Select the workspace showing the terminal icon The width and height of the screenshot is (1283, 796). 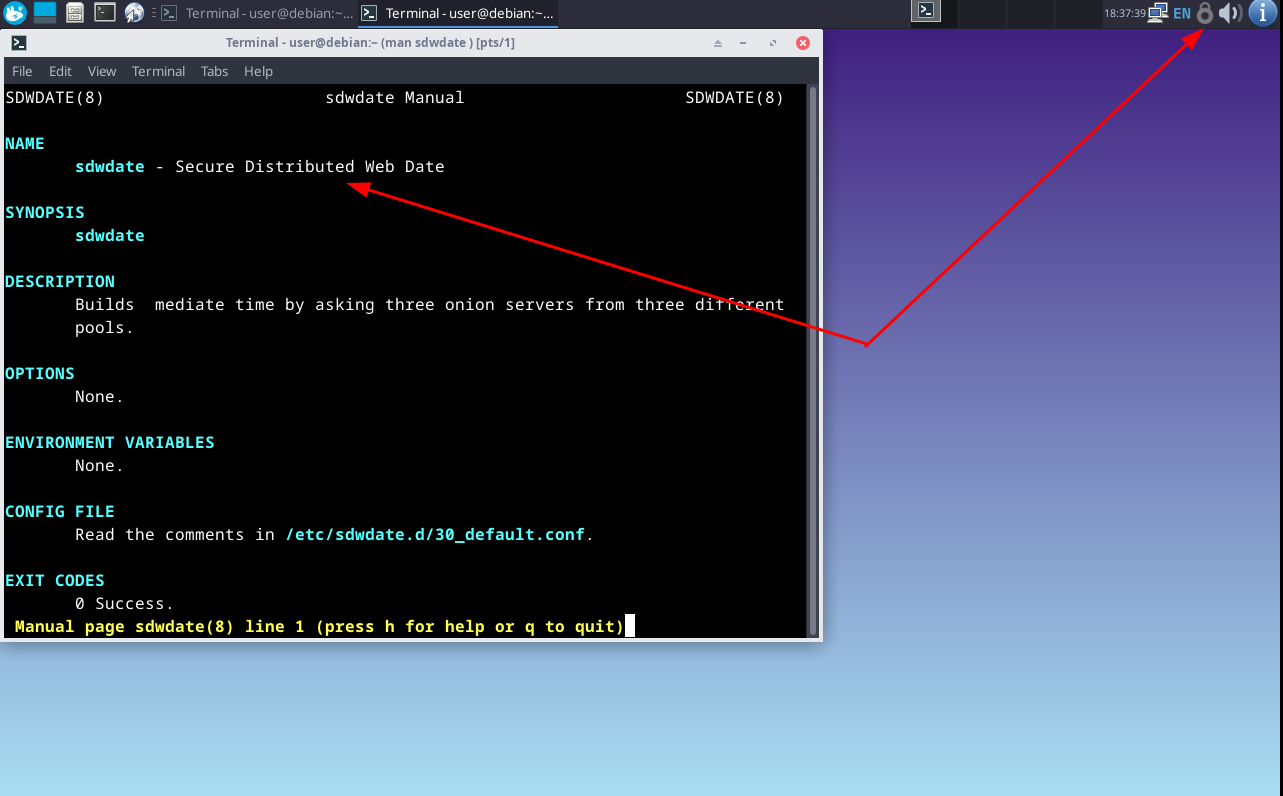[927, 11]
